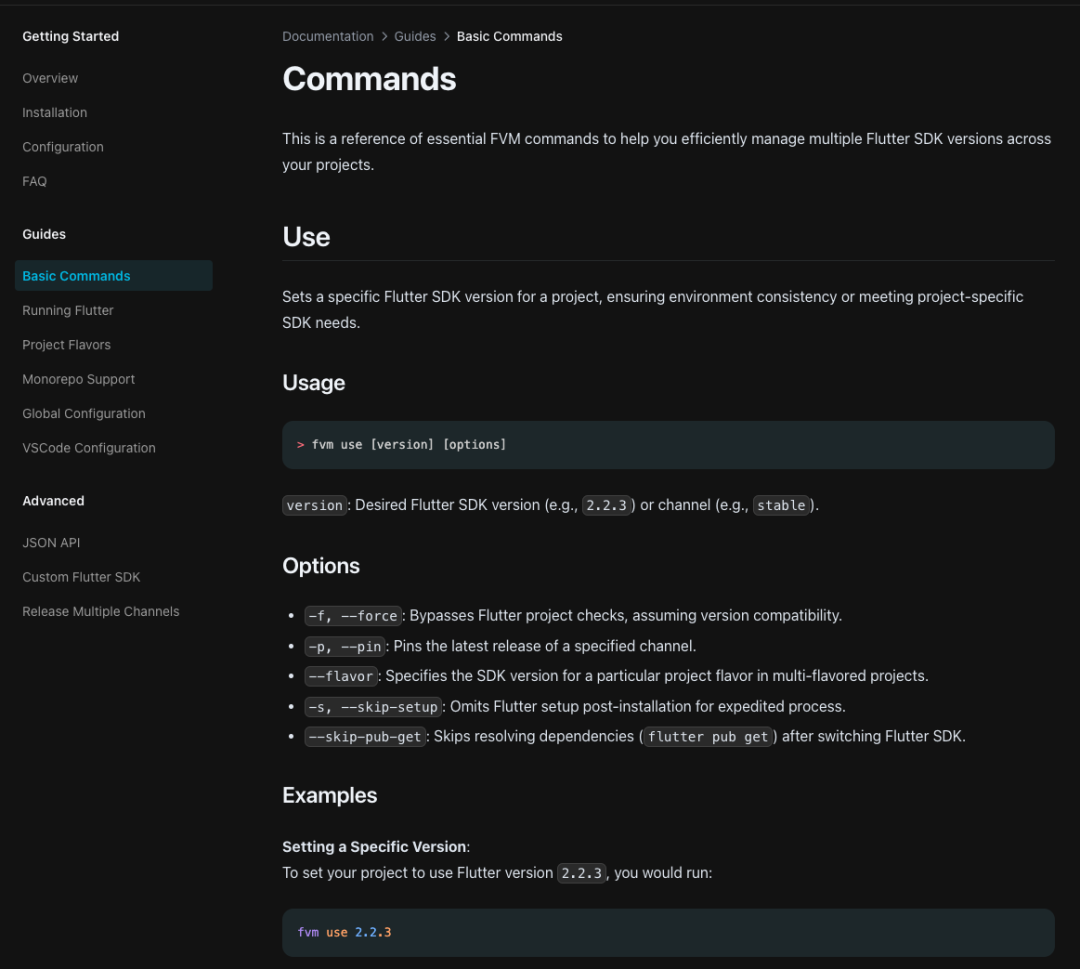Click the fvm use [version] [options] code block
Image resolution: width=1080 pixels, height=969 pixels.
coord(668,445)
